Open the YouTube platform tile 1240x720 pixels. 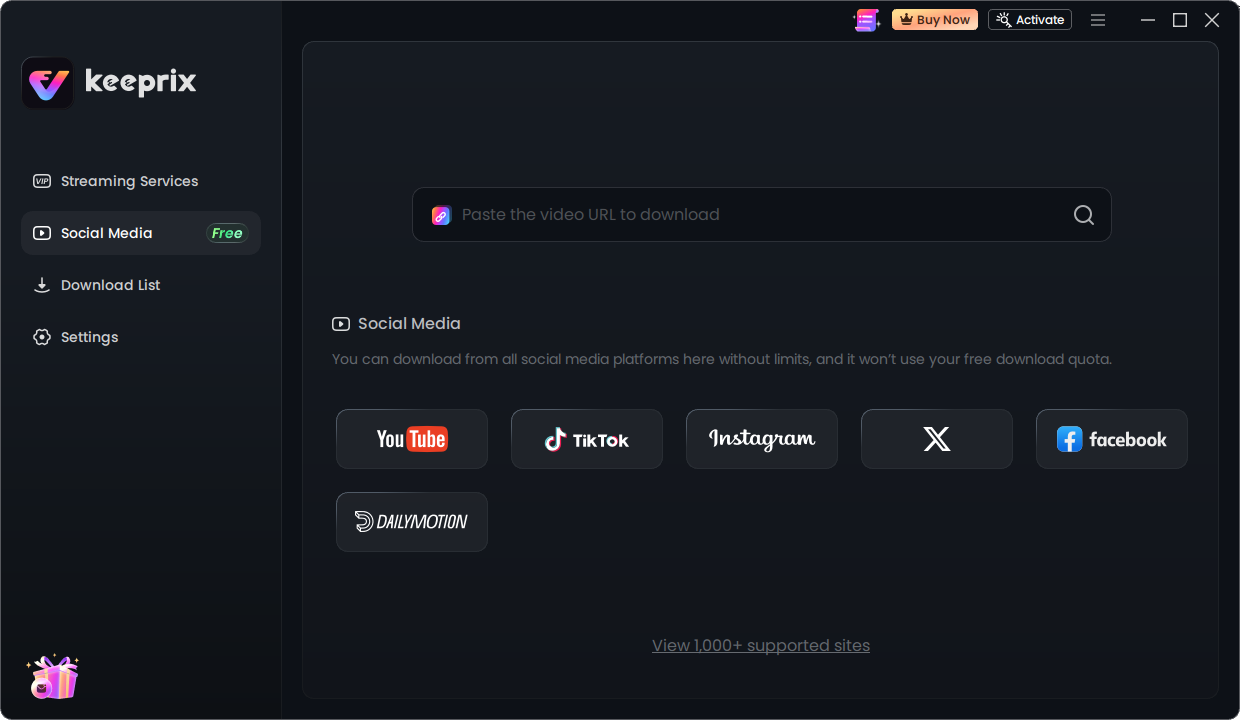[412, 439]
